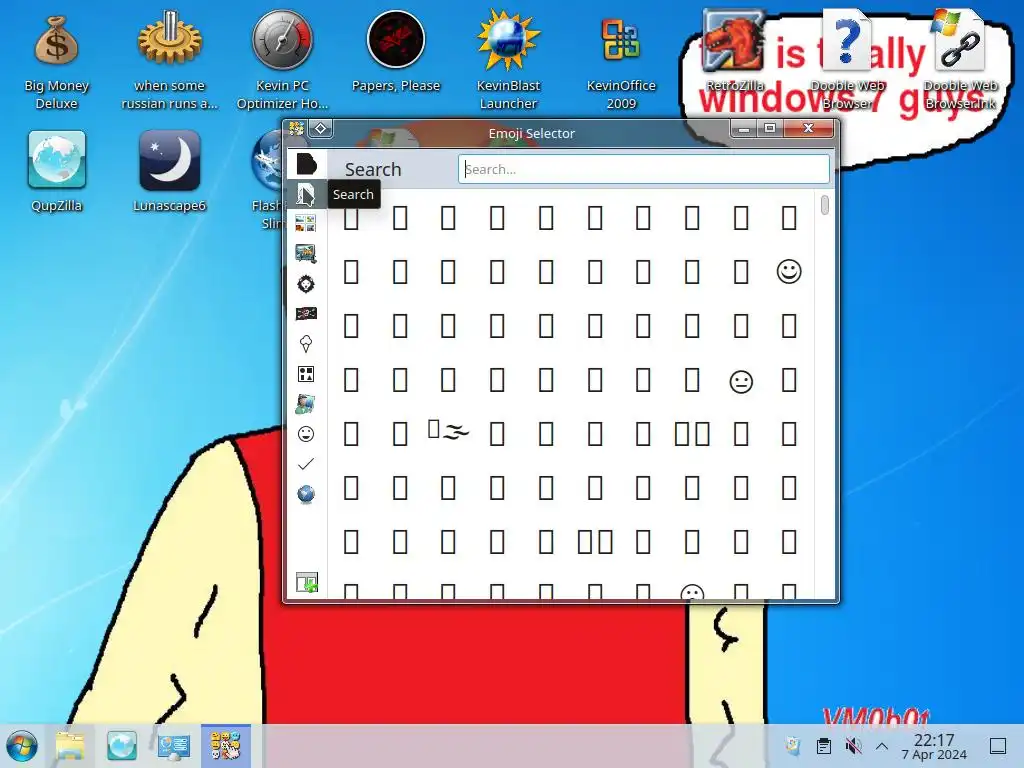Select the Big Money Deluxe desktop icon
Viewport: 1024px width, 768px height.
tap(57, 63)
